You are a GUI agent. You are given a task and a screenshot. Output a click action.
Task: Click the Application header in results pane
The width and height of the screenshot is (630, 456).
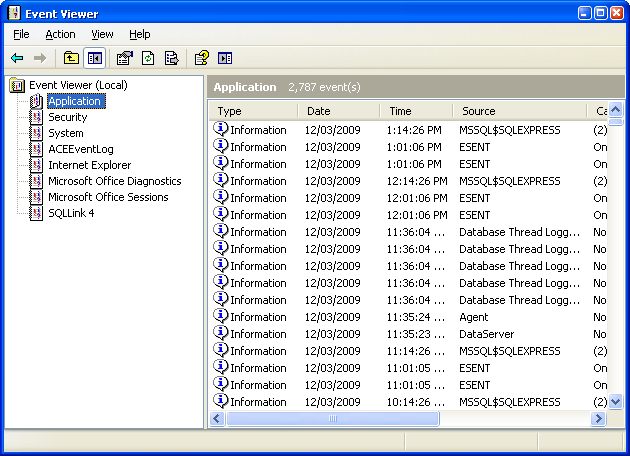245,87
